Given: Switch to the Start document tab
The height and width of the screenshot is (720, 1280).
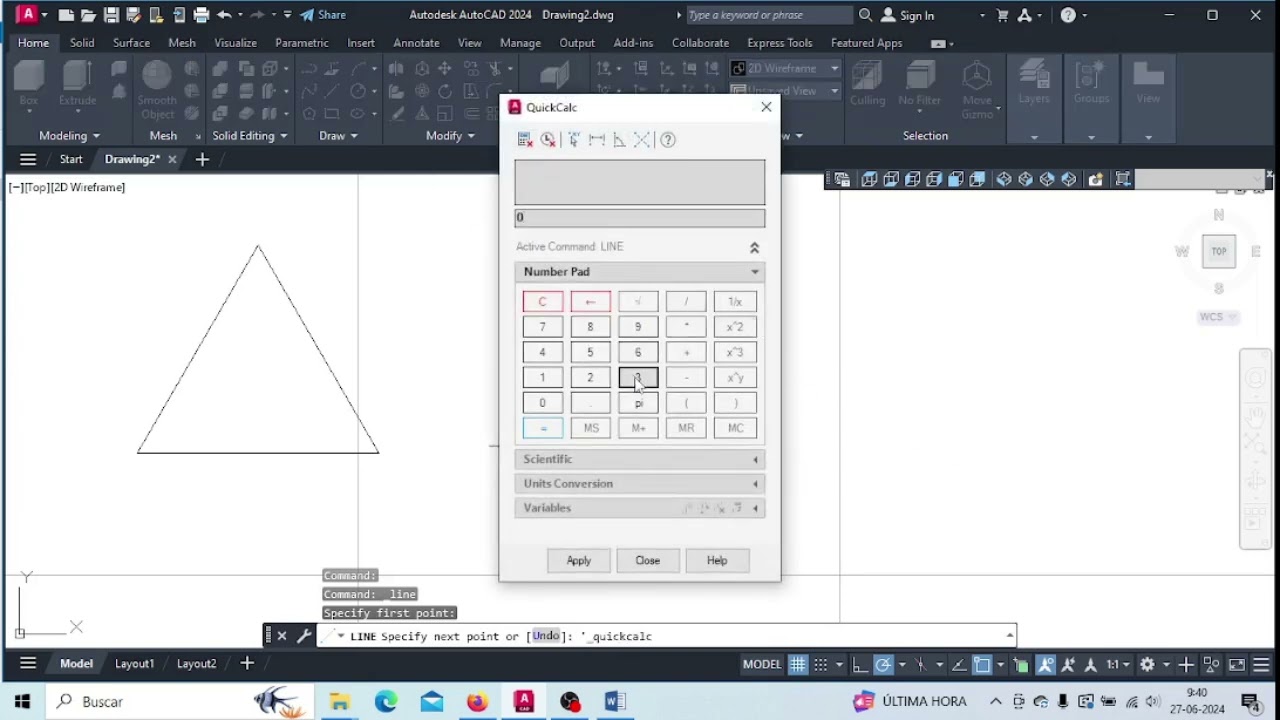Looking at the screenshot, I should (71, 159).
